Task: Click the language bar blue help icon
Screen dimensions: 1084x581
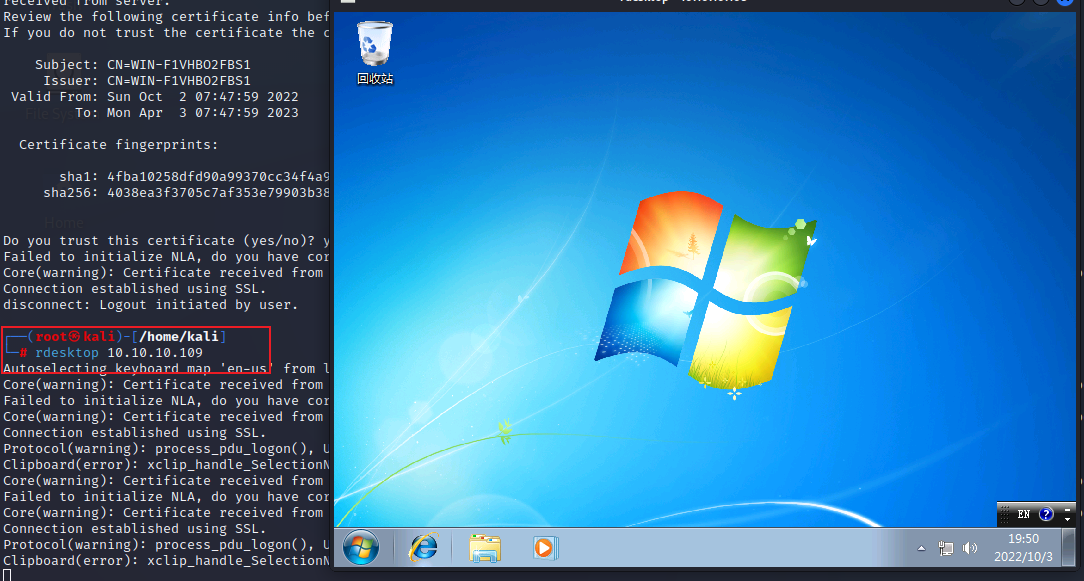Action: pyautogui.click(x=1046, y=514)
